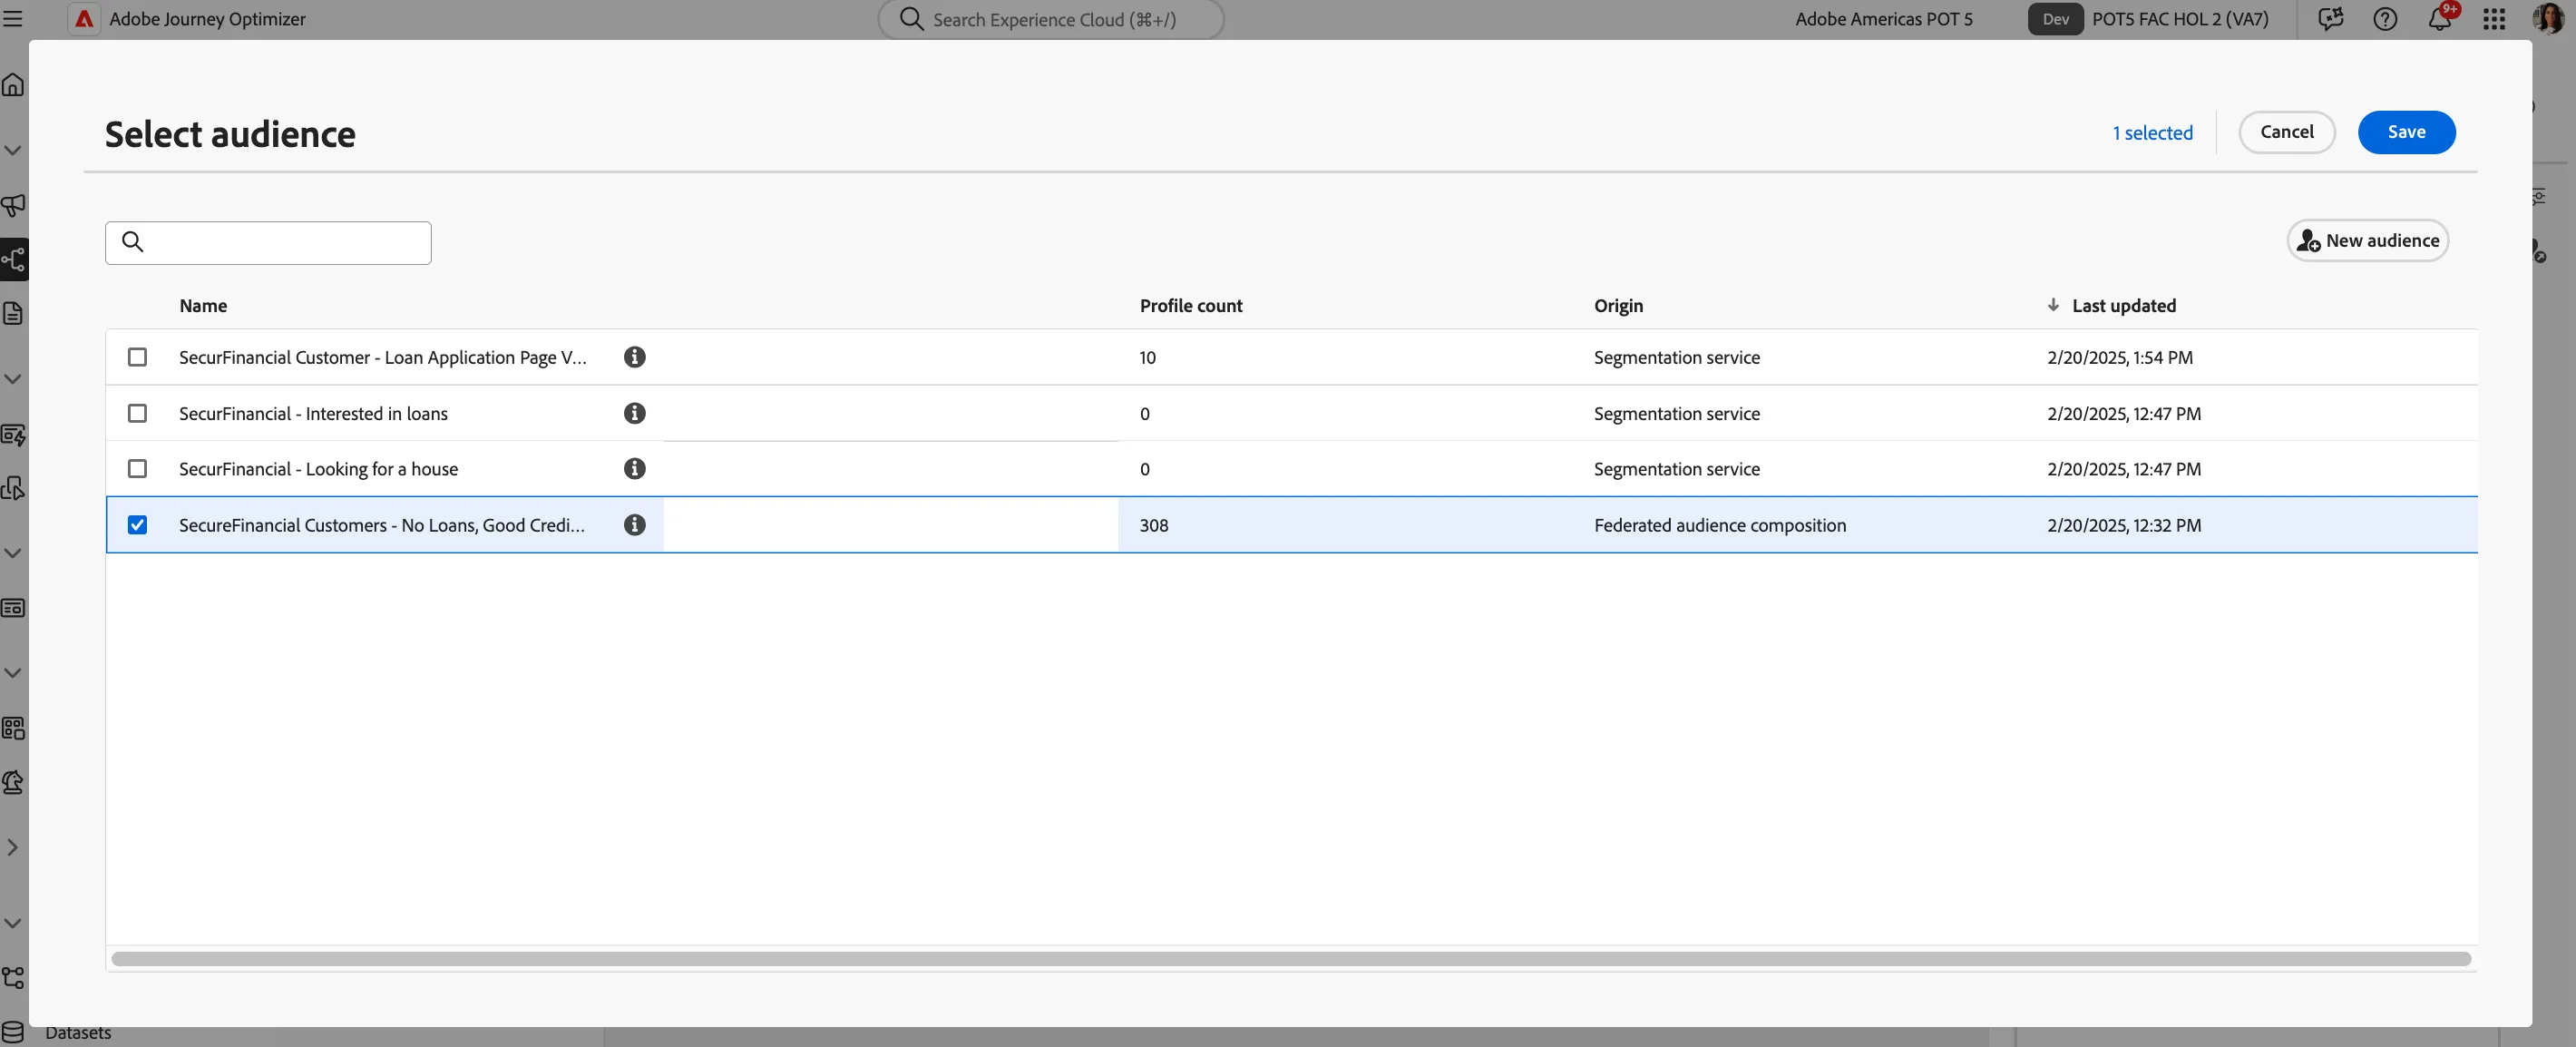Open the app switcher grid icon
This screenshot has height=1047, width=2576.
2494,19
